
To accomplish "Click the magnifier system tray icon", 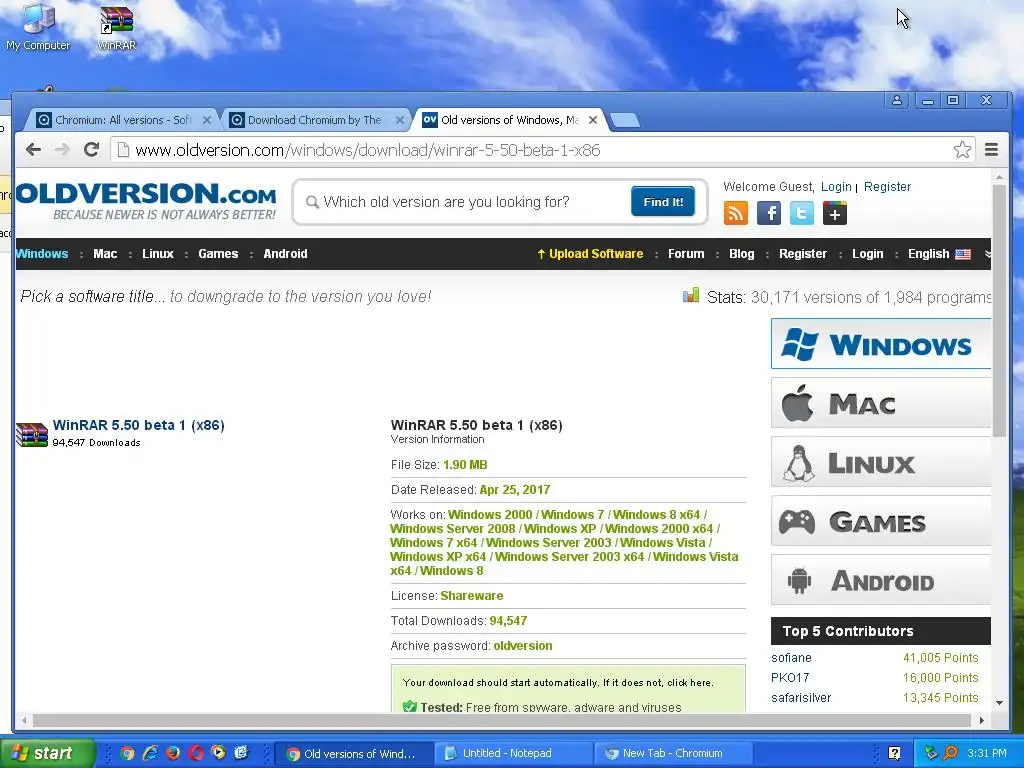I will (950, 753).
